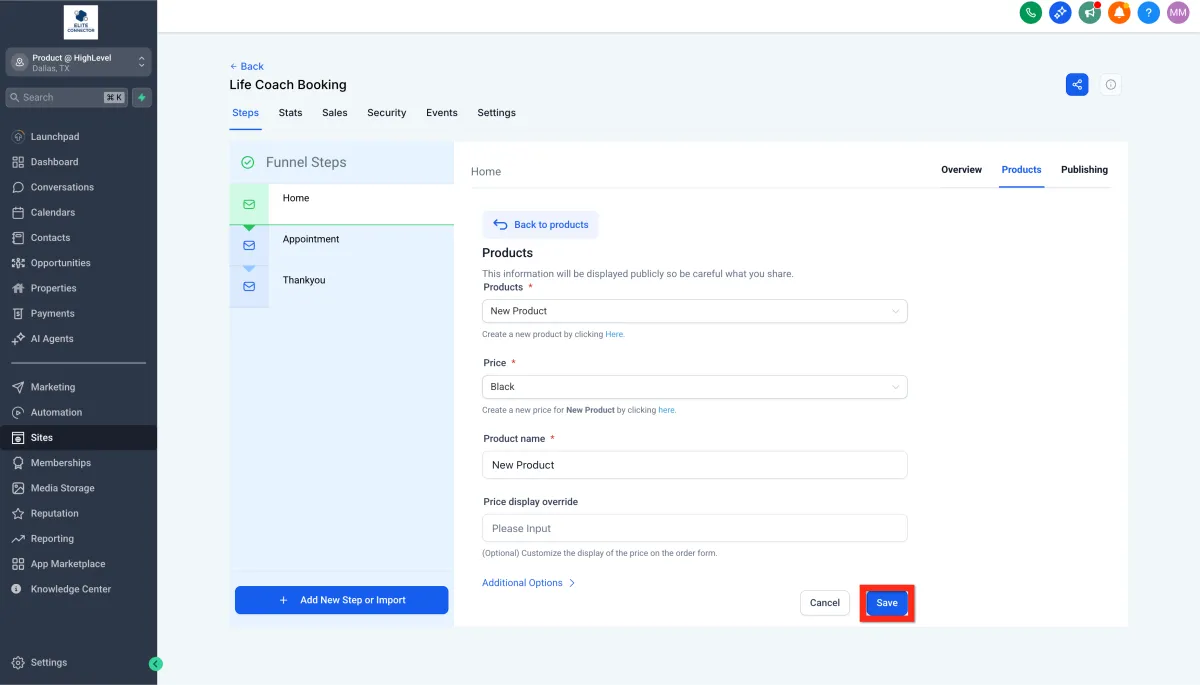Collapse sidebar with green arrow toggle
Image resolution: width=1200 pixels, height=685 pixels.
point(155,663)
